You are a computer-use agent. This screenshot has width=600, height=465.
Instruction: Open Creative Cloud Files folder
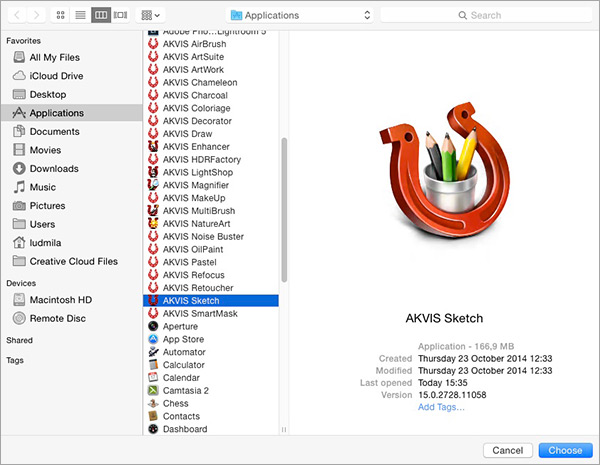(x=72, y=261)
